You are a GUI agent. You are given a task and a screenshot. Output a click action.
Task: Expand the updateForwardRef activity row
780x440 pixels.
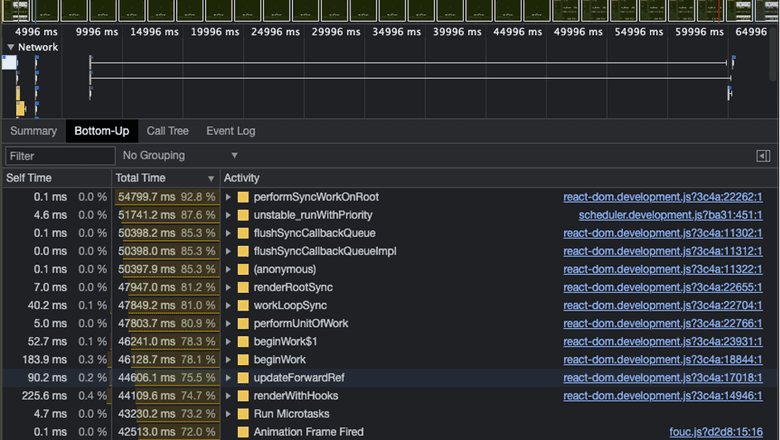(229, 377)
